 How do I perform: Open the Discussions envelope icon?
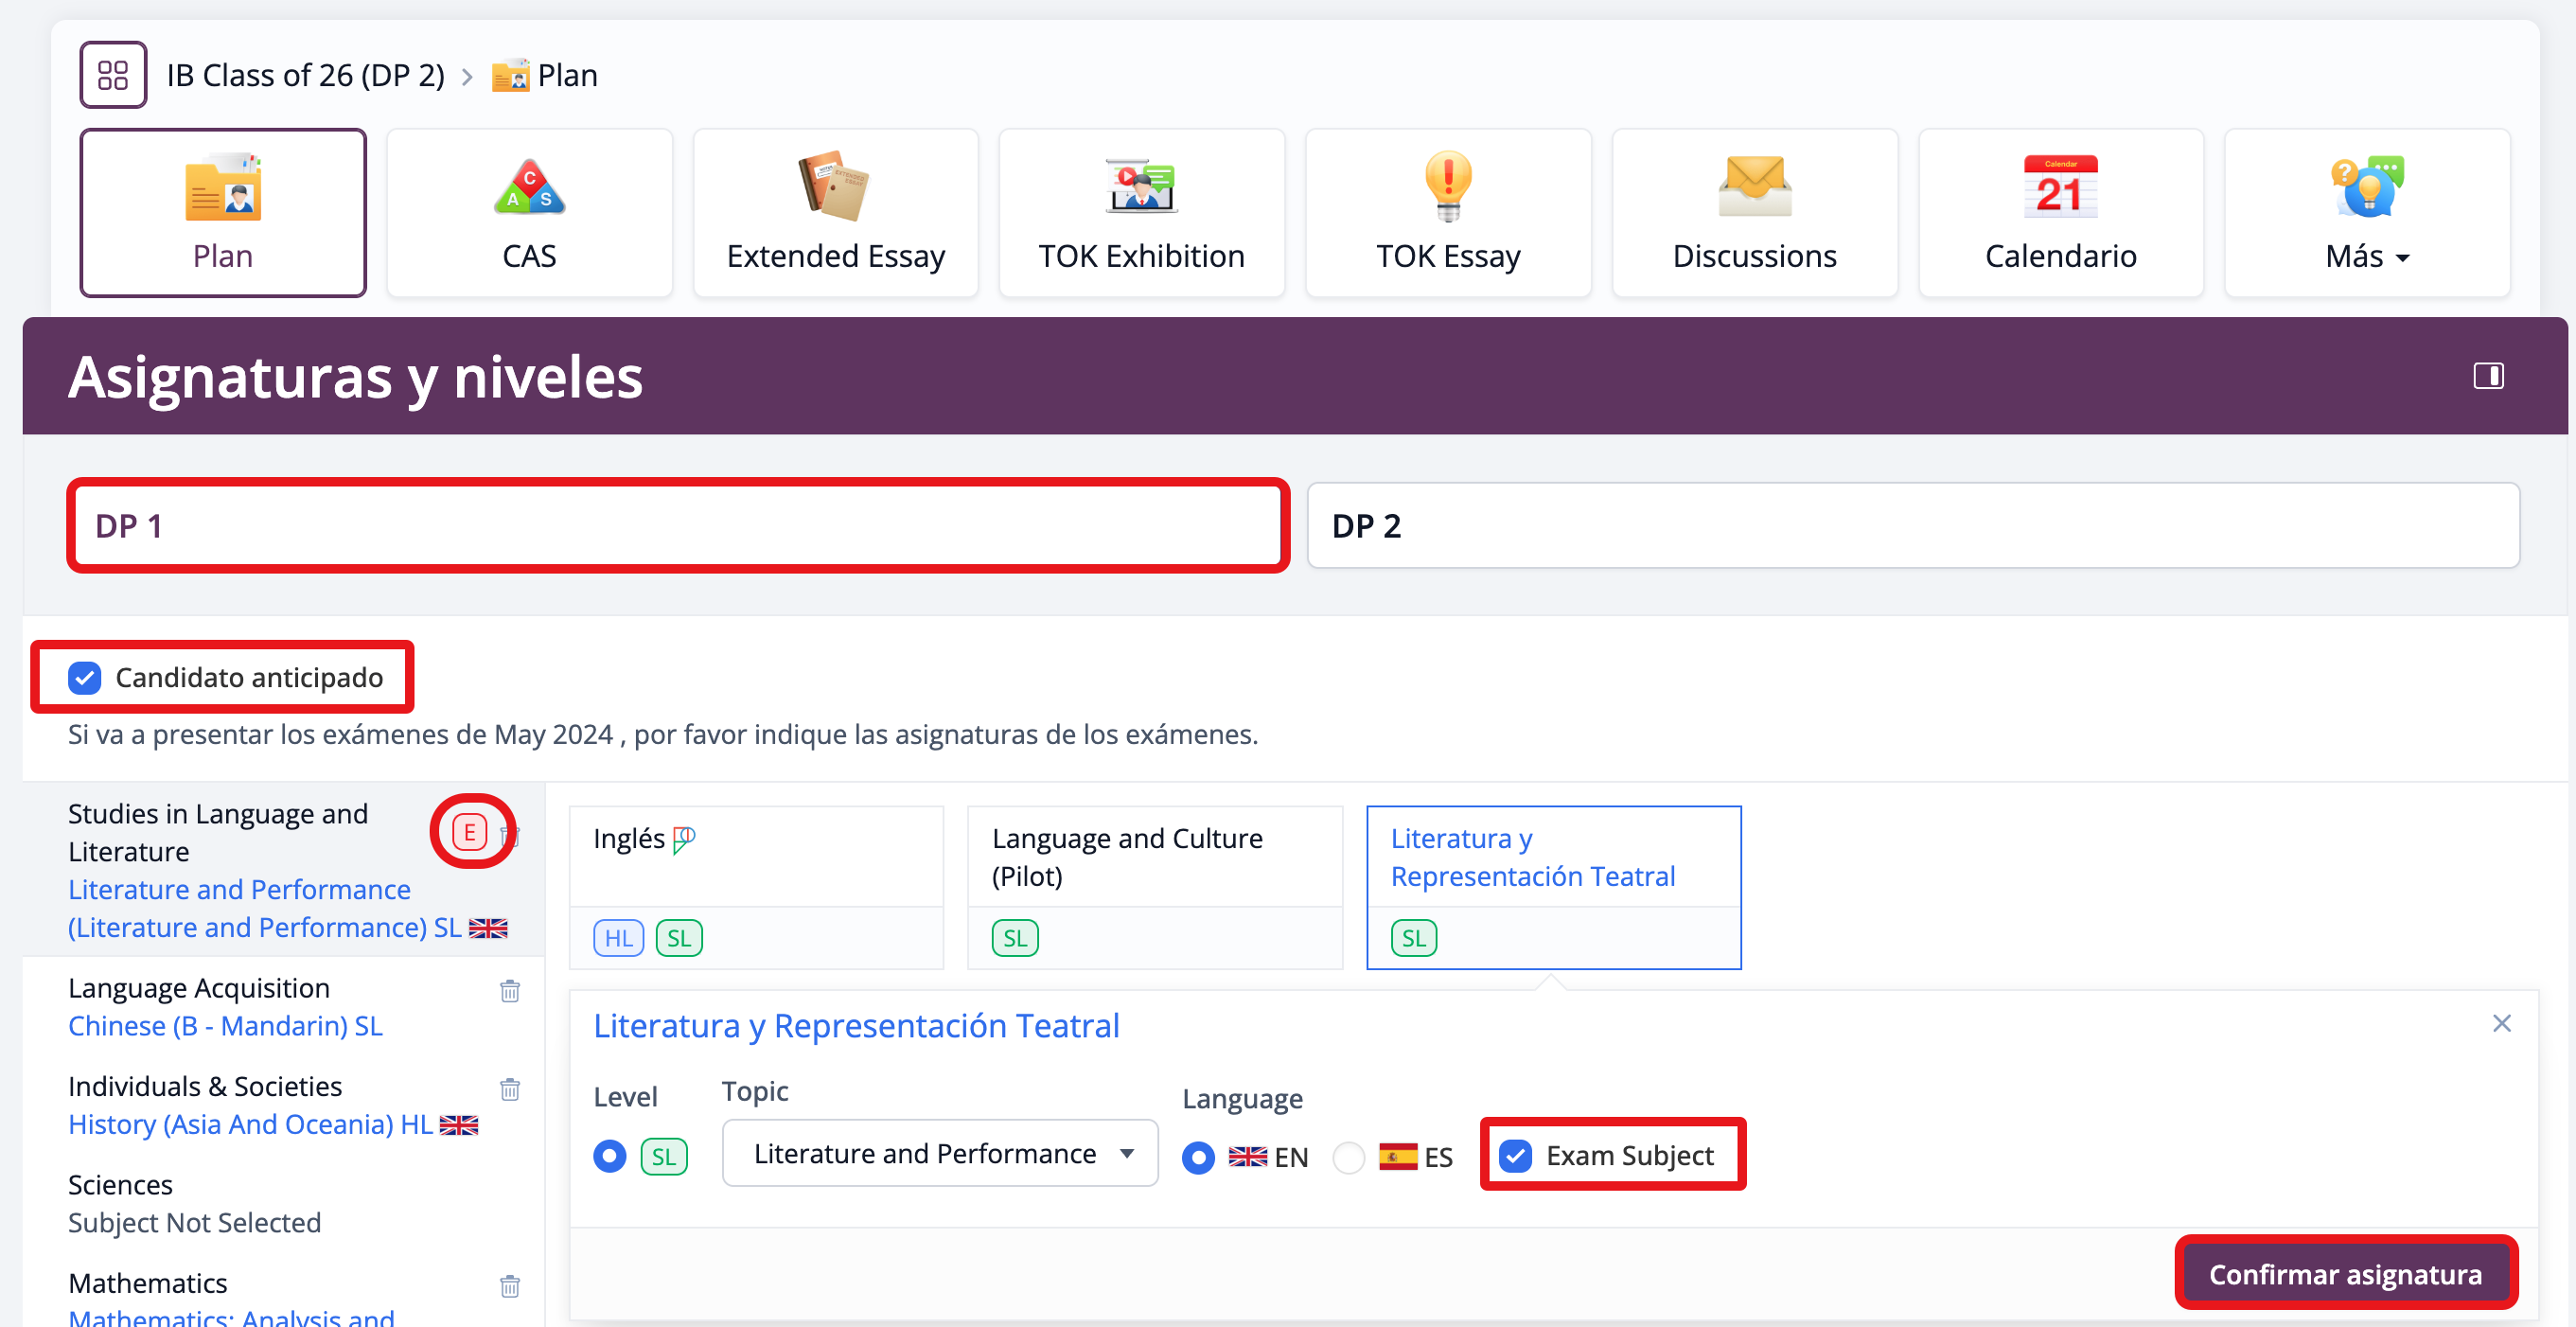click(x=1754, y=188)
